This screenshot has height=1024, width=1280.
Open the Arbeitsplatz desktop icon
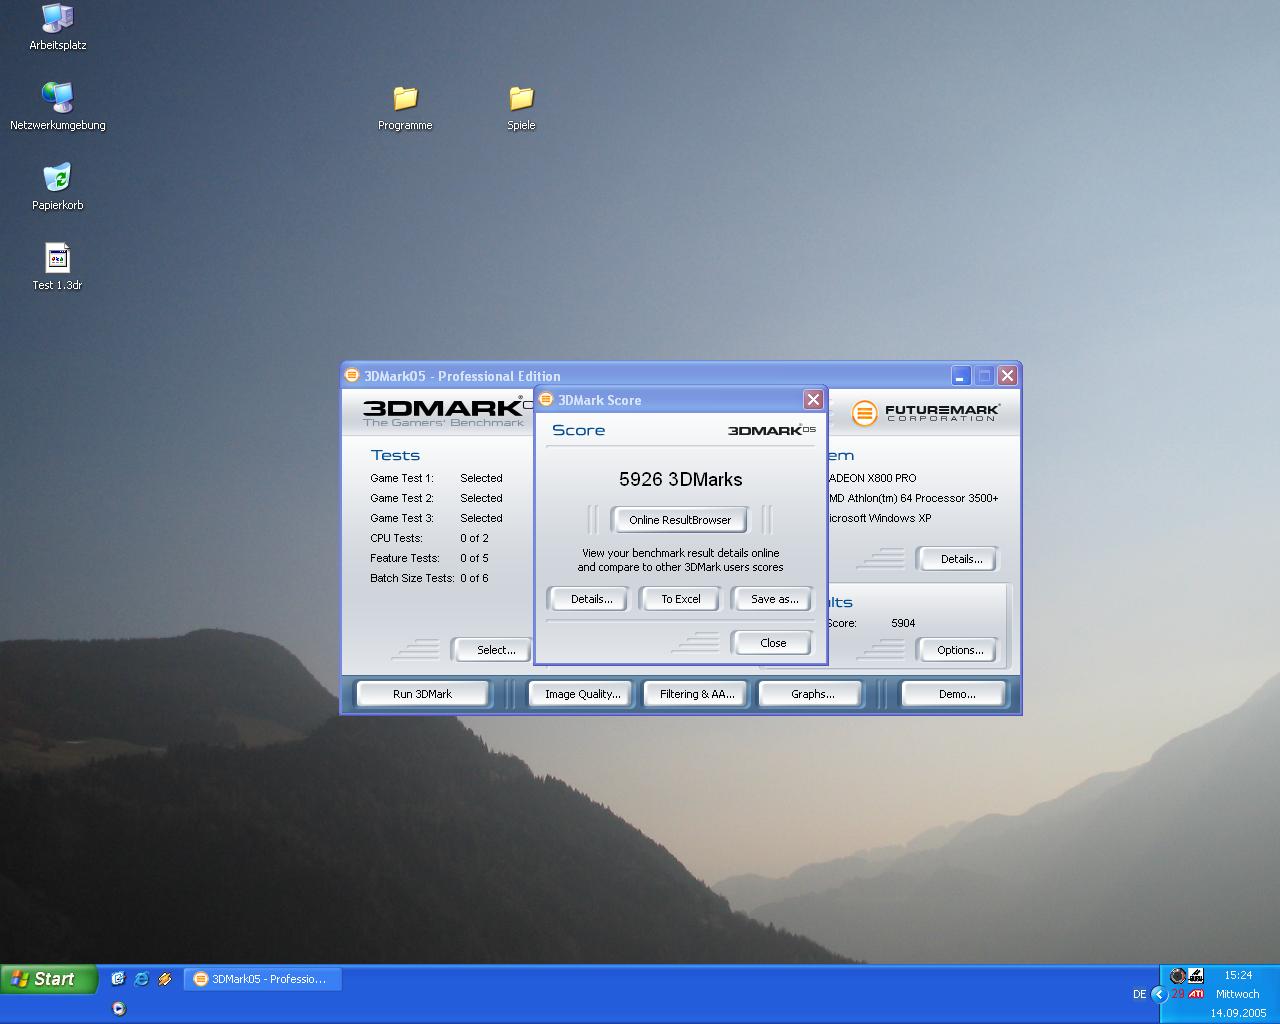pos(57,27)
